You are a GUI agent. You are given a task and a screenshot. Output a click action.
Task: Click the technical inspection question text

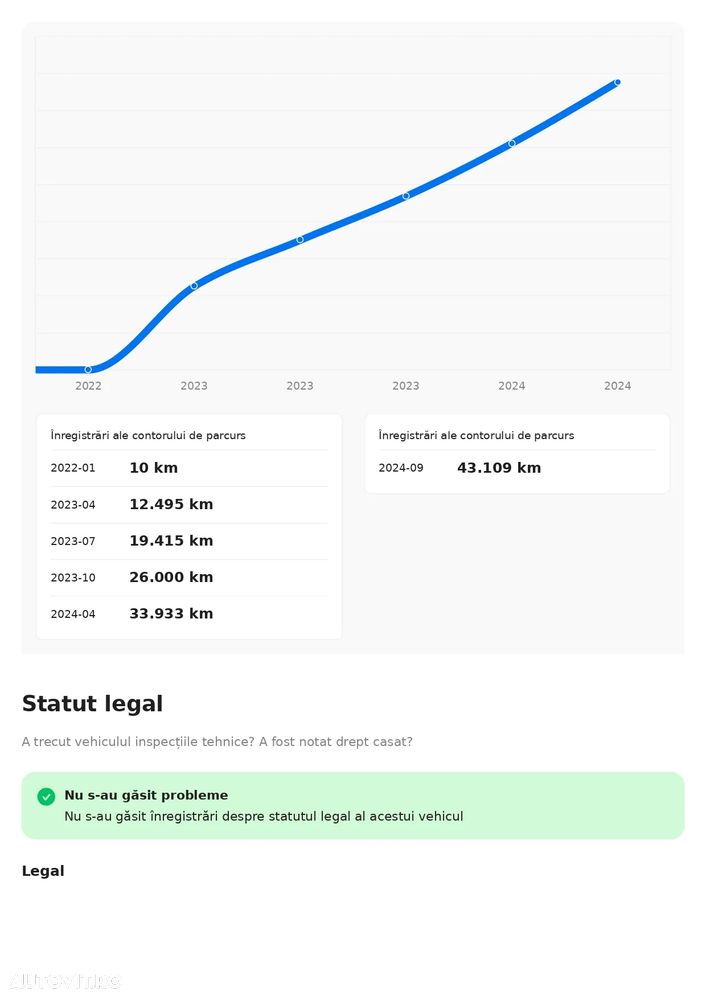(x=217, y=742)
